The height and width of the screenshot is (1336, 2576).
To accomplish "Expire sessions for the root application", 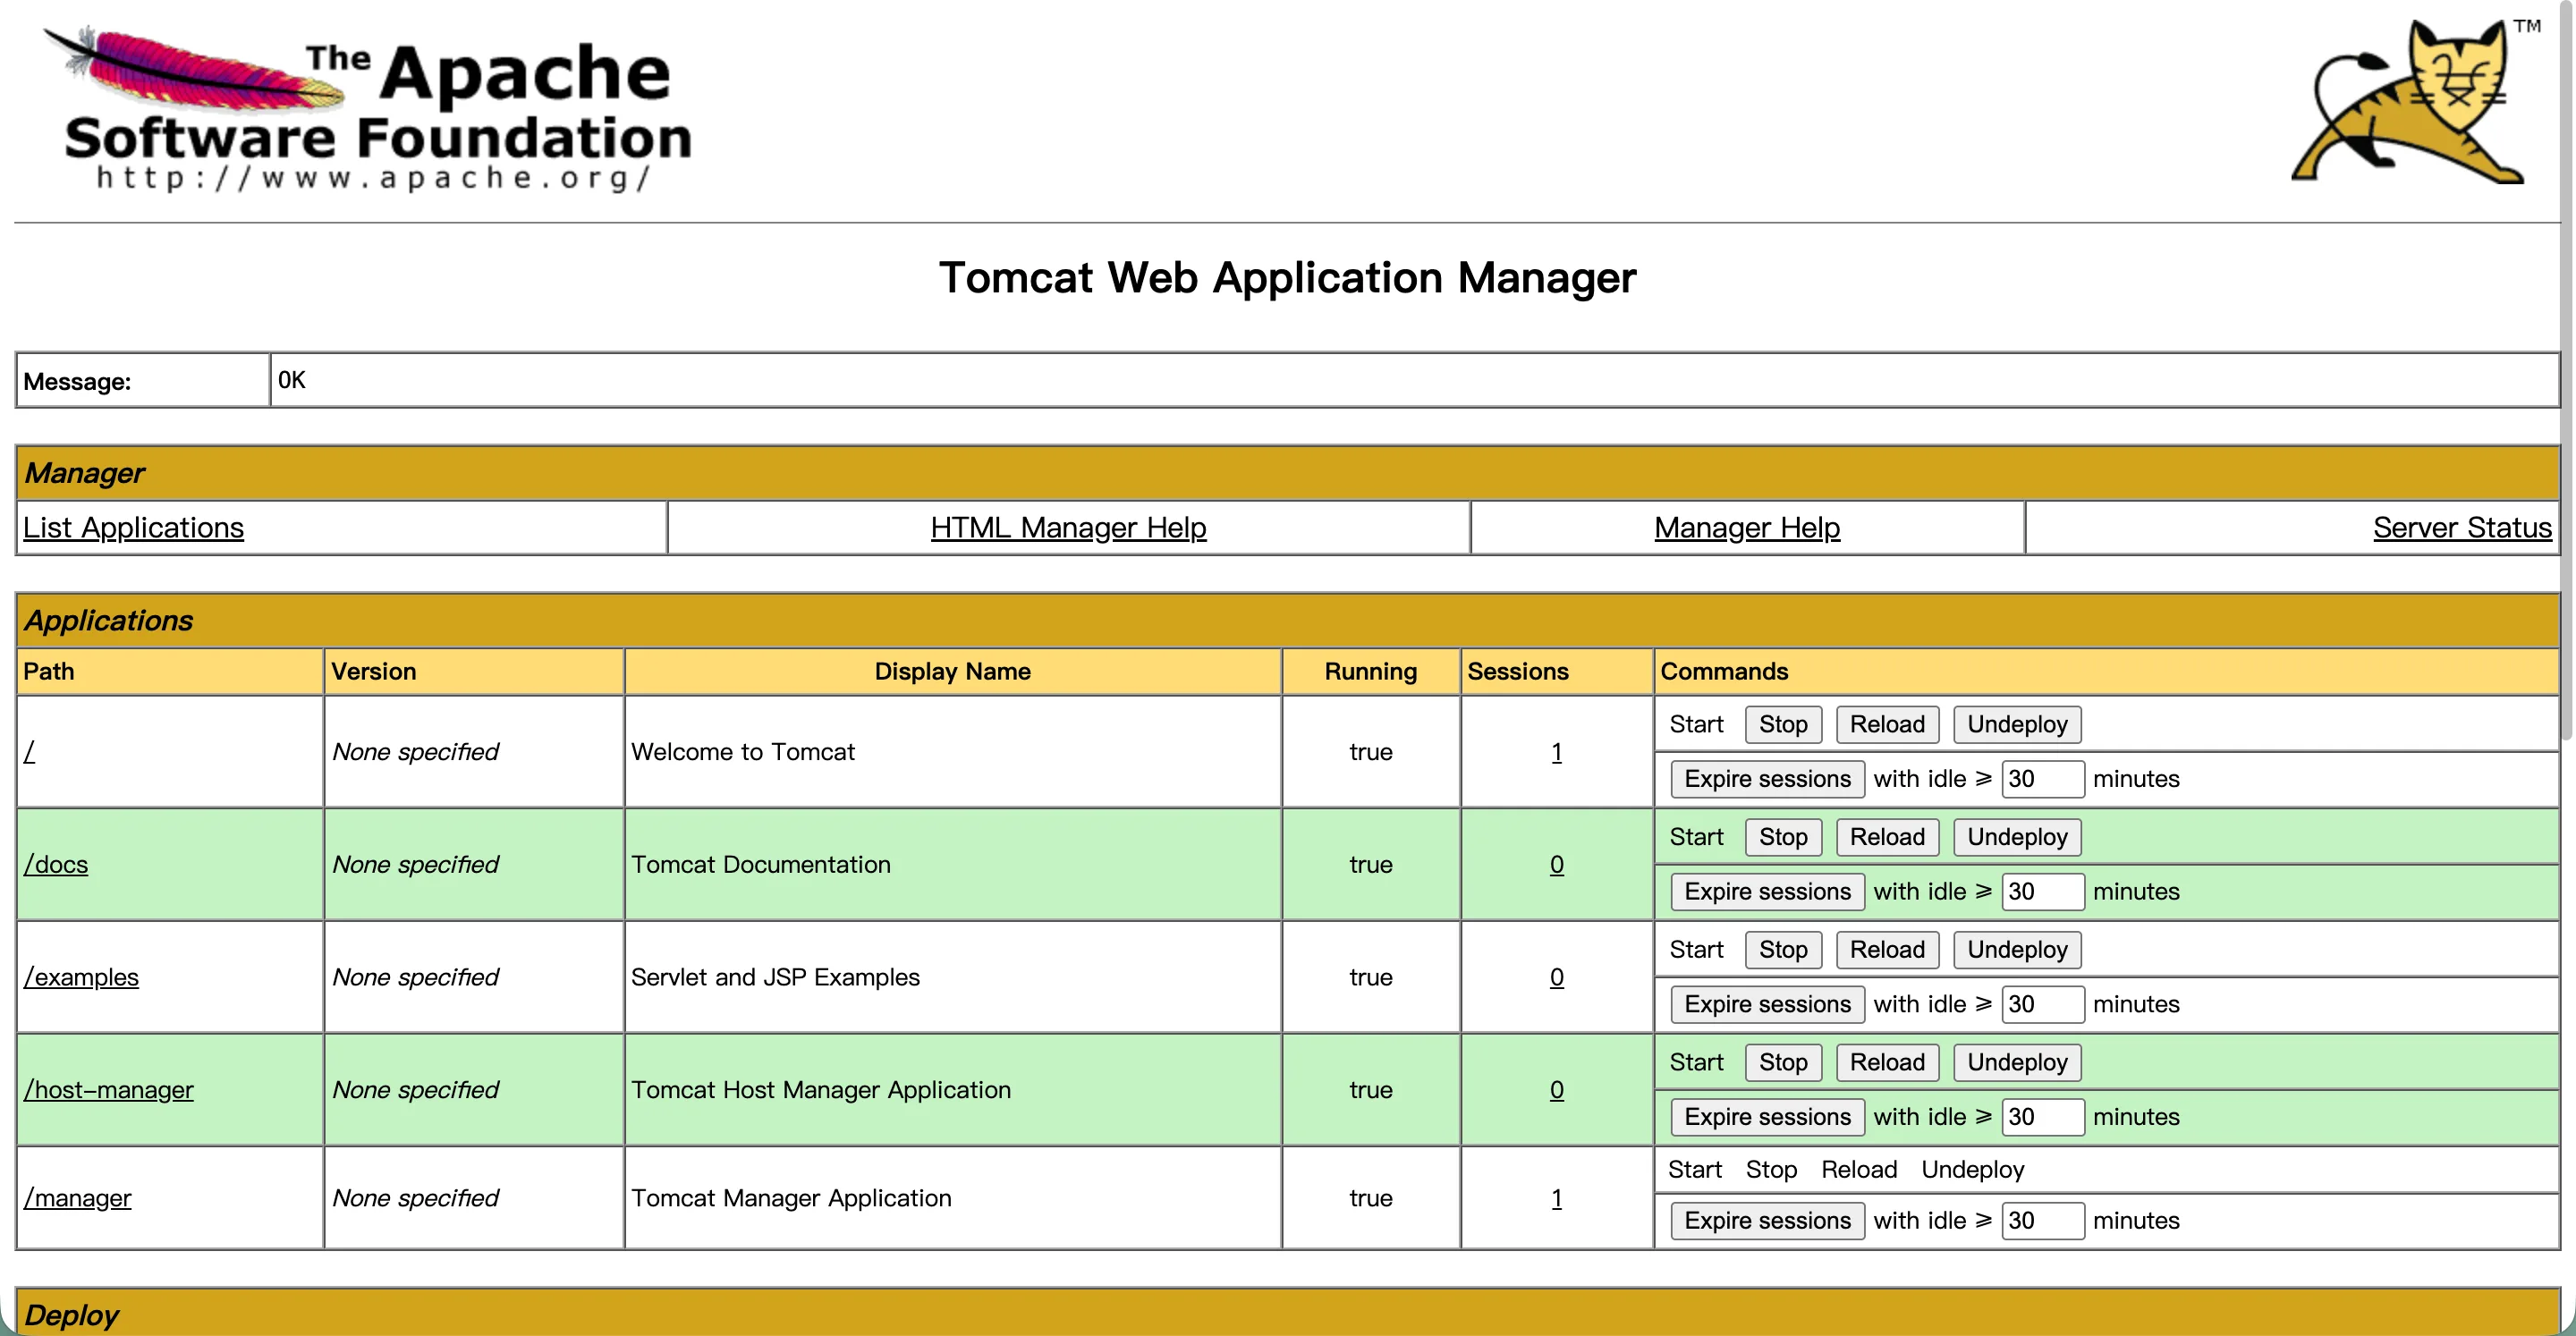I will pos(1767,779).
